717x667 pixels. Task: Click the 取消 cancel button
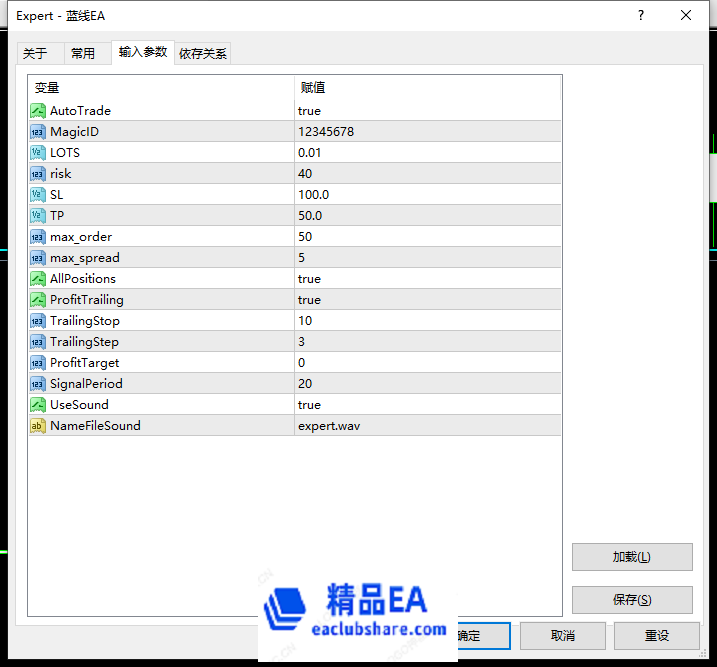tap(563, 636)
